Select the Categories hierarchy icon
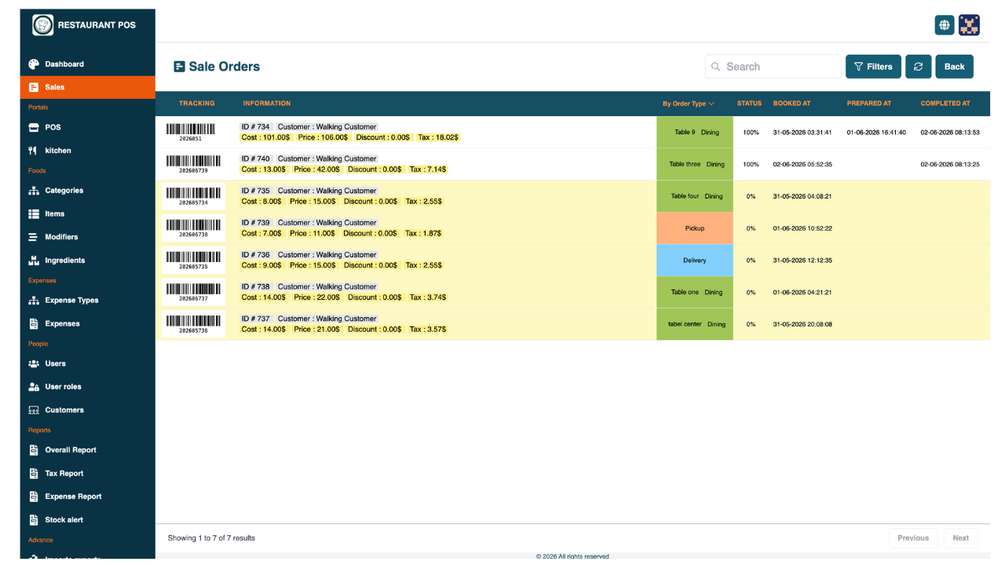This screenshot has height=565, width=1005. (34, 191)
